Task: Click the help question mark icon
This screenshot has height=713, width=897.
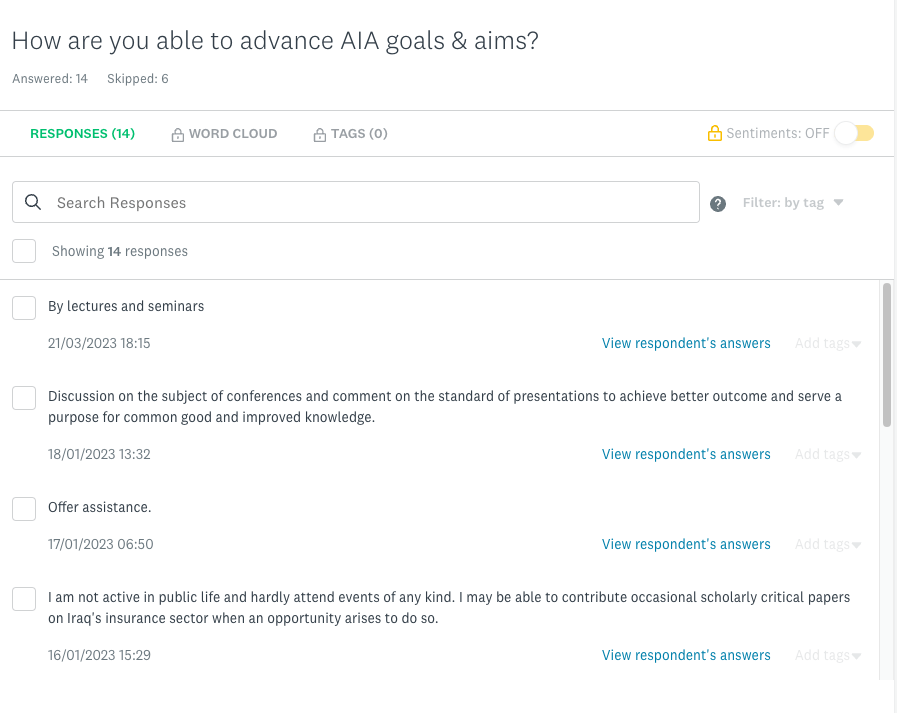Action: point(718,204)
